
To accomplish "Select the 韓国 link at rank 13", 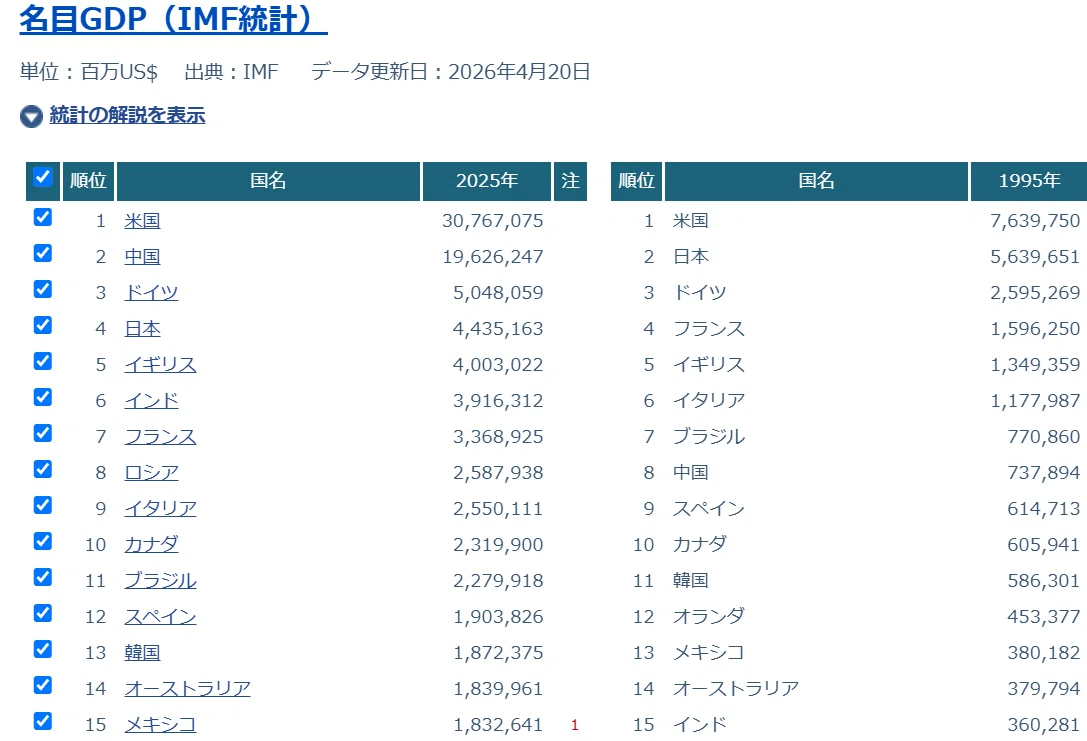I will [x=143, y=652].
